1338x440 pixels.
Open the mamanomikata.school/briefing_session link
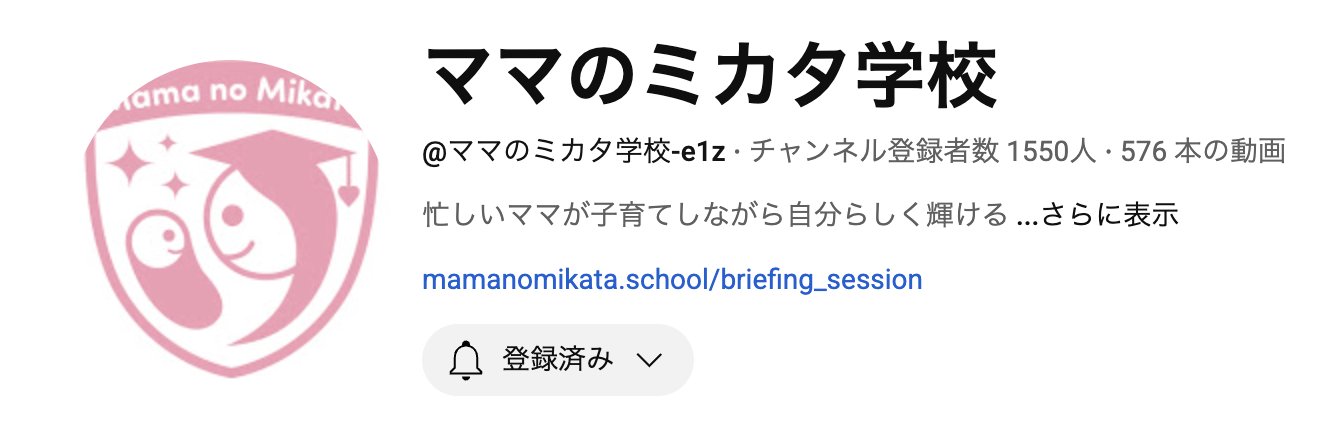pos(672,279)
